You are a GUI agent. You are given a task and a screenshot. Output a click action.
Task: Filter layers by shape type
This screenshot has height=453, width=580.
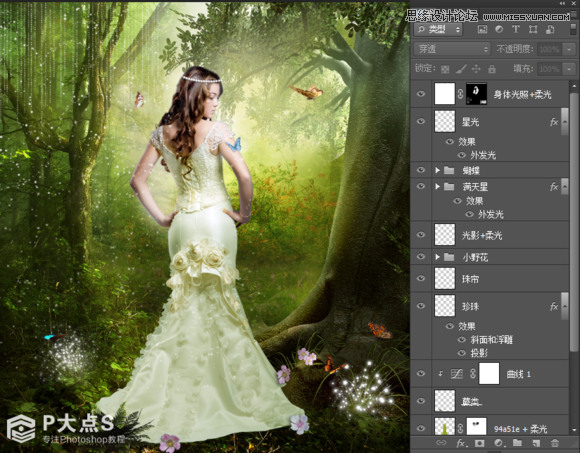[x=533, y=30]
